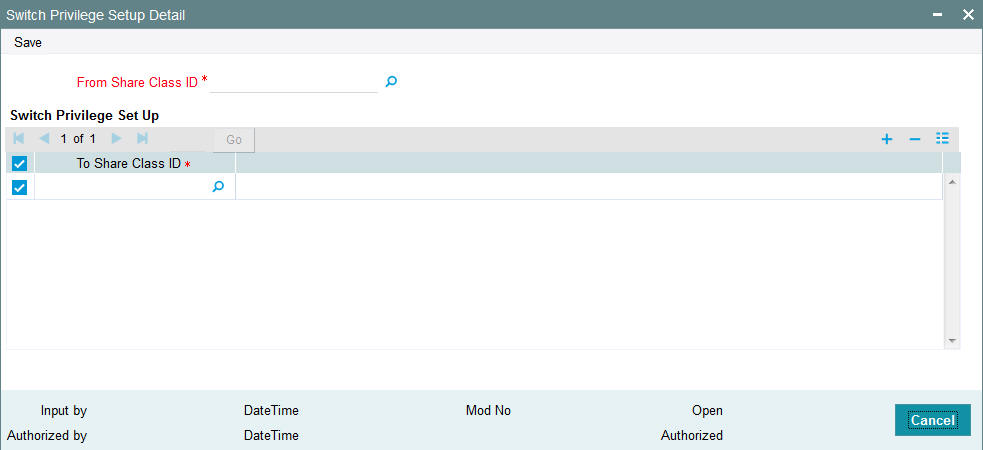Click the table scrollbar down arrow

(952, 341)
